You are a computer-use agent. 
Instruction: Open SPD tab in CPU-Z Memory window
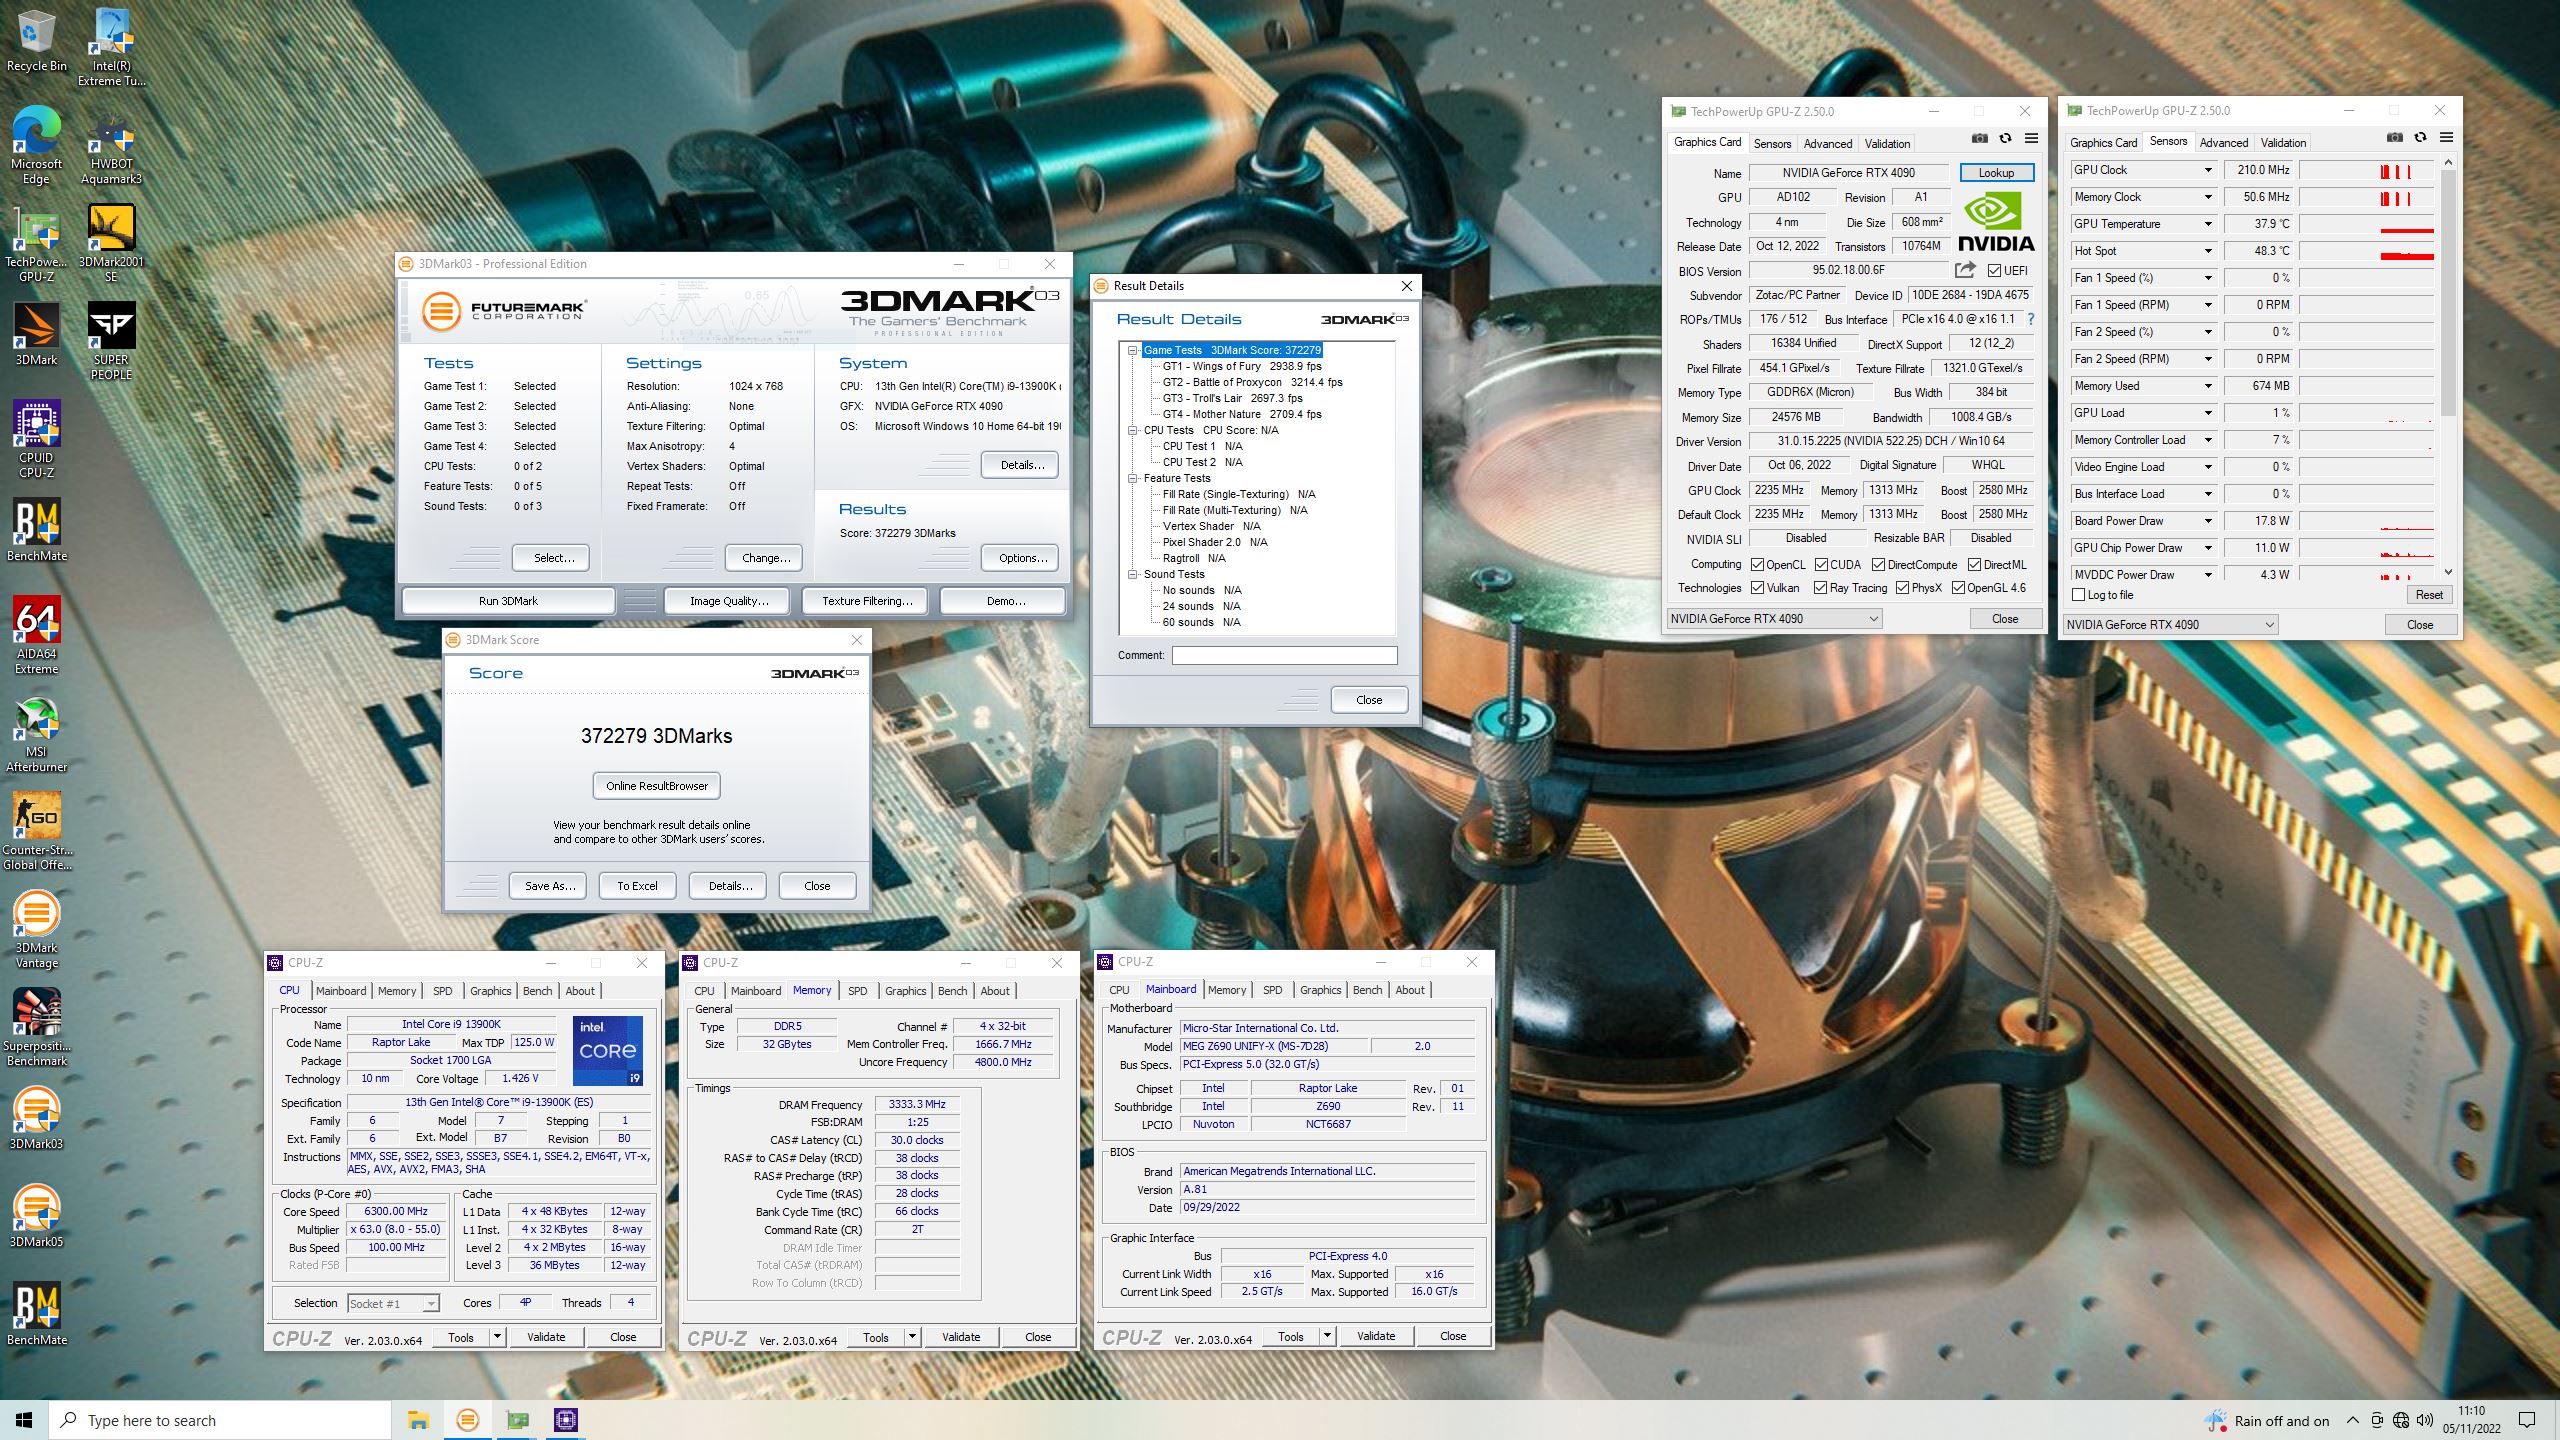click(x=857, y=991)
